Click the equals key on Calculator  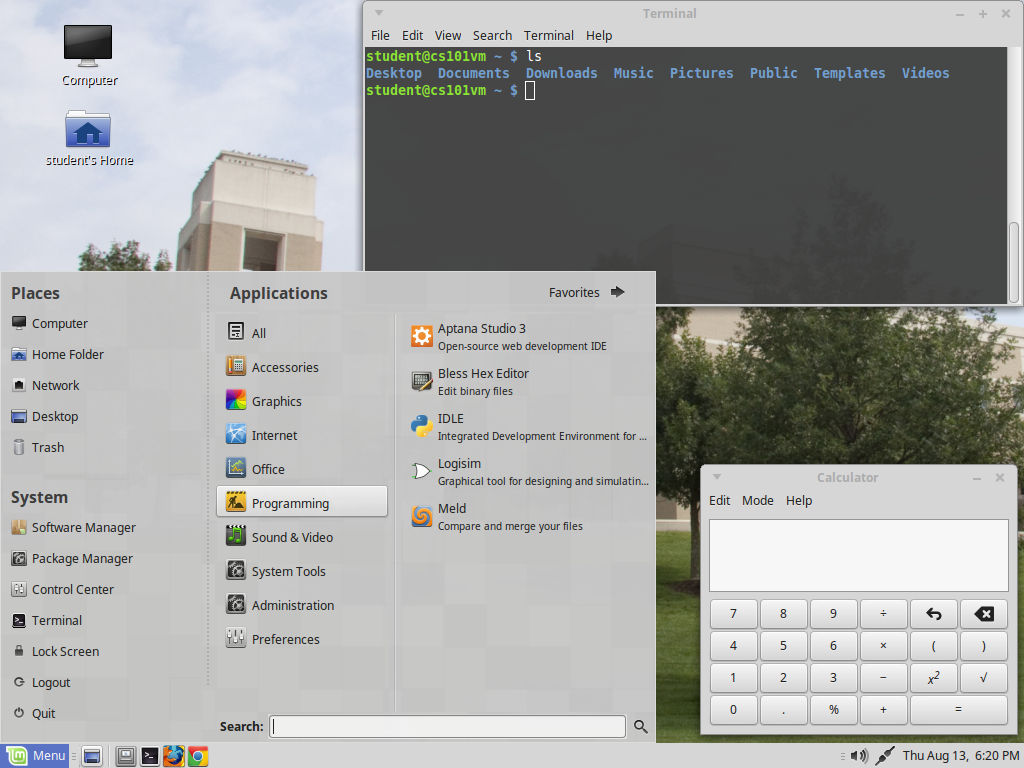pos(958,709)
